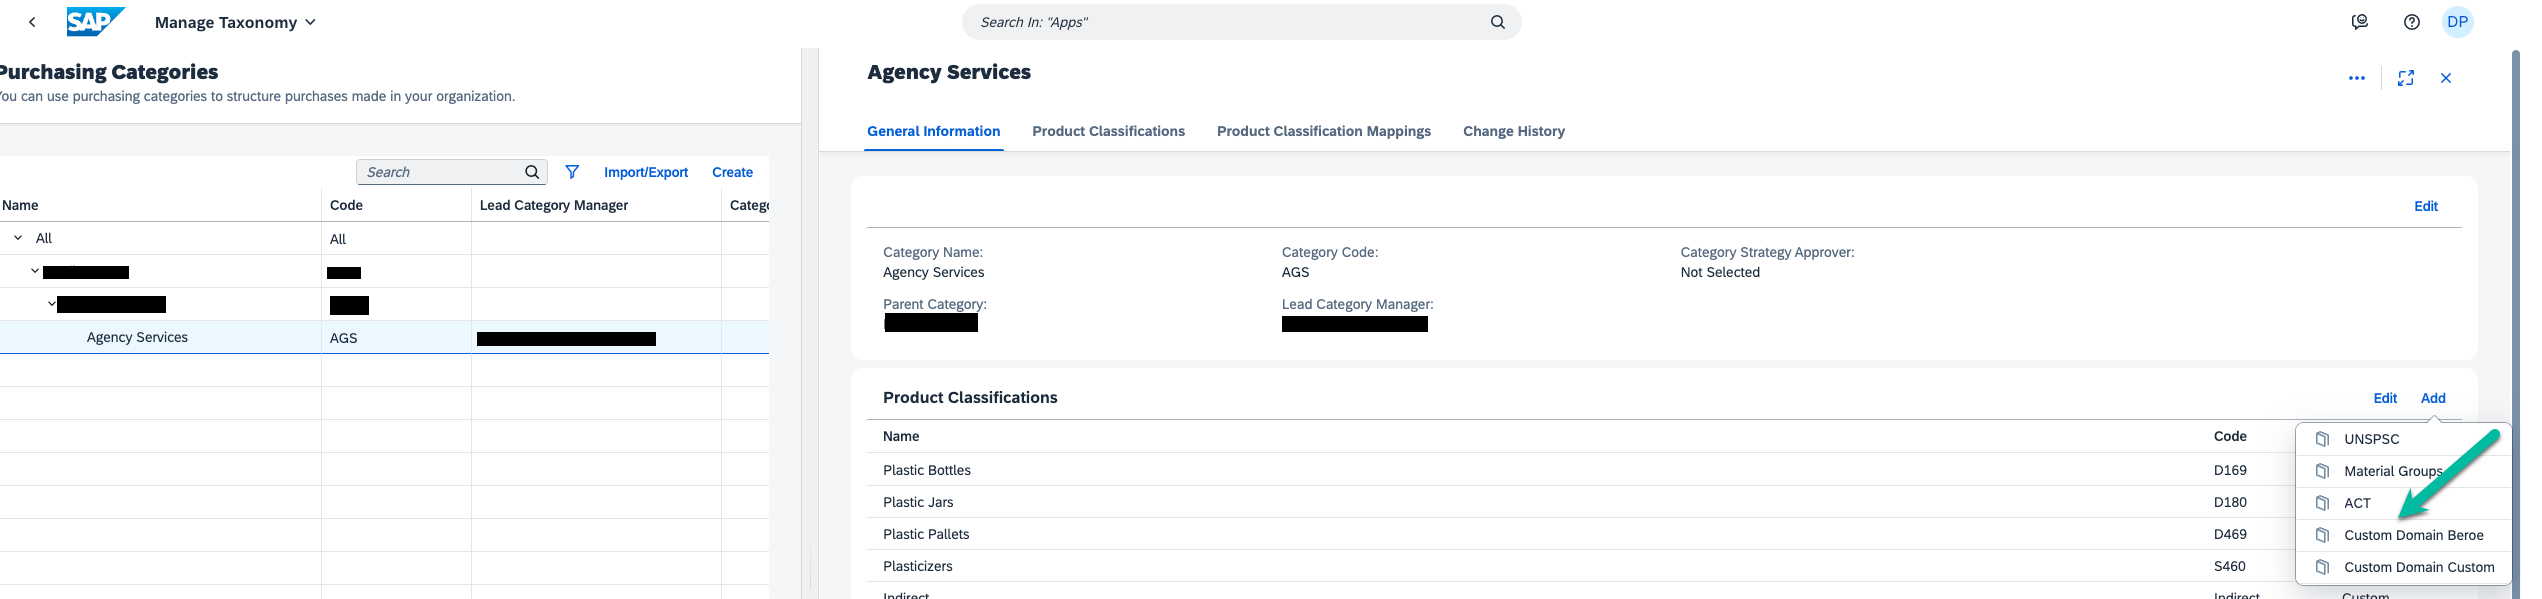Click the filter funnel icon
This screenshot has height=599, width=2542.
click(x=572, y=172)
